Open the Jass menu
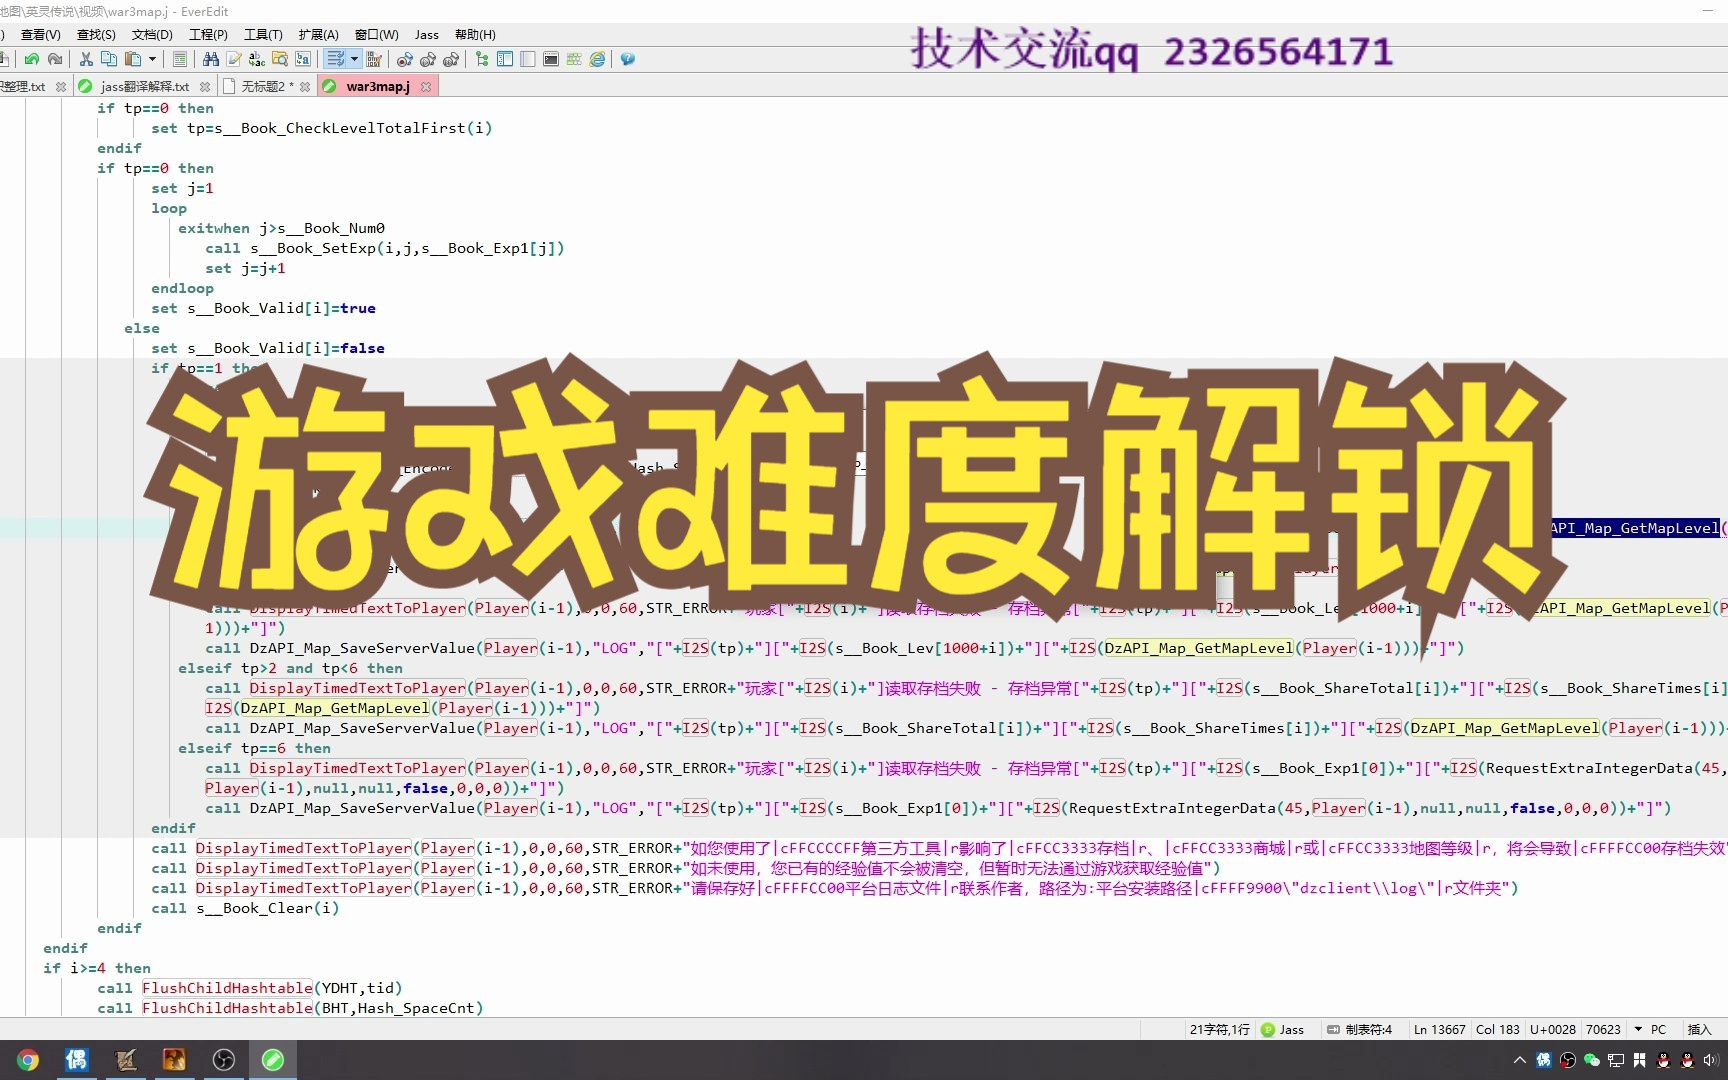1728x1080 pixels. tap(427, 35)
